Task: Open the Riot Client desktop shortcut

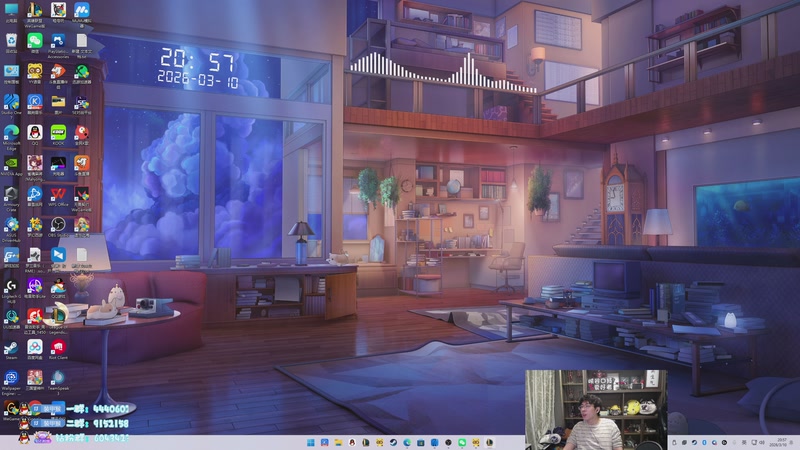Action: [58, 349]
